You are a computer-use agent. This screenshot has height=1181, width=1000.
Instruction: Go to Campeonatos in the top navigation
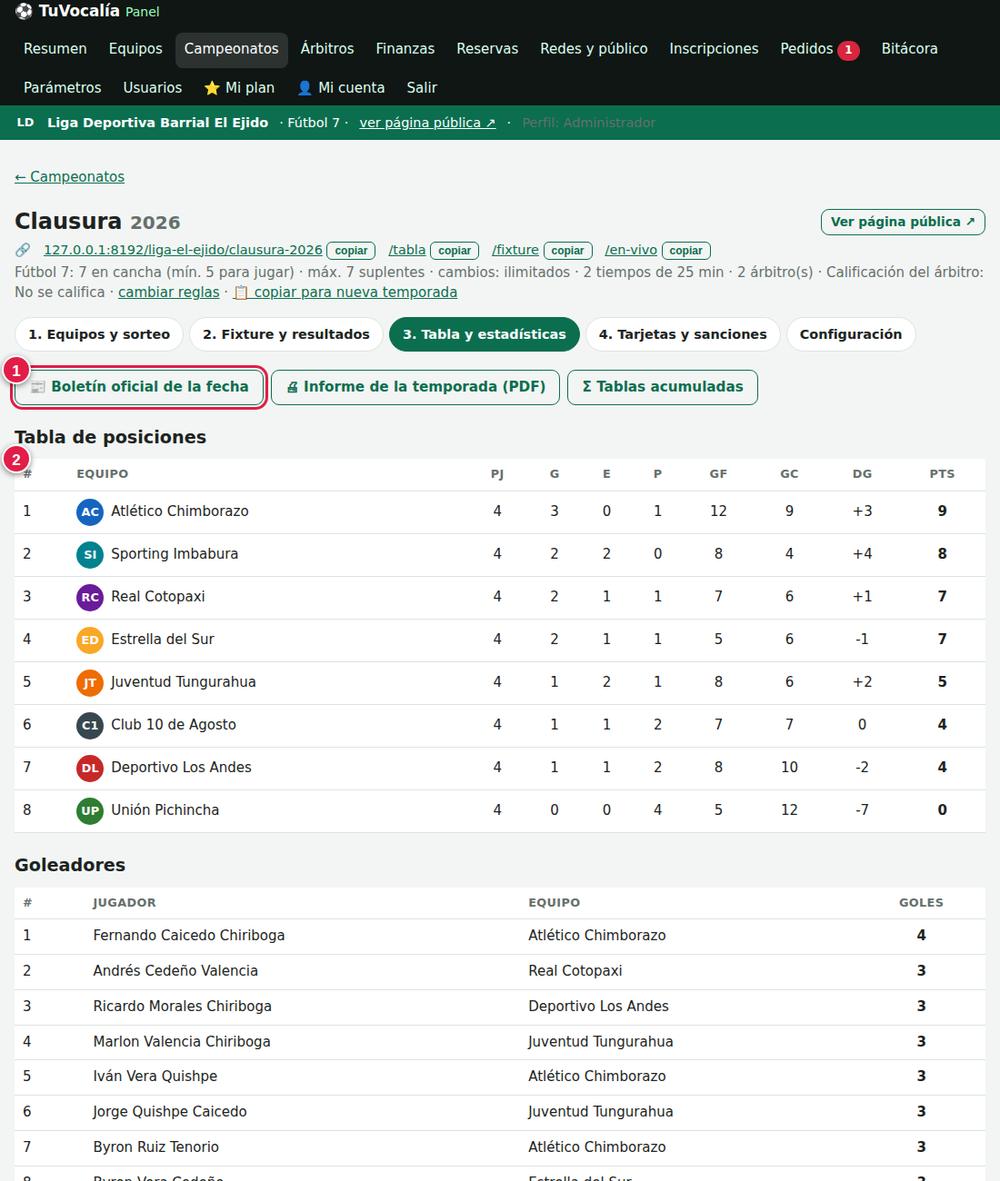tap(231, 50)
